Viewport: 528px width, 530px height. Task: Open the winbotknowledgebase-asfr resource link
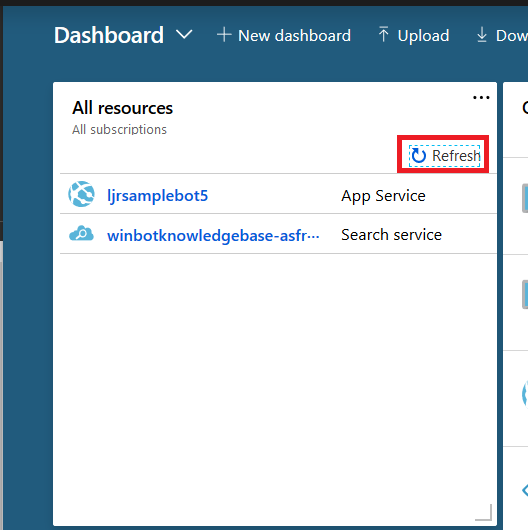213,235
